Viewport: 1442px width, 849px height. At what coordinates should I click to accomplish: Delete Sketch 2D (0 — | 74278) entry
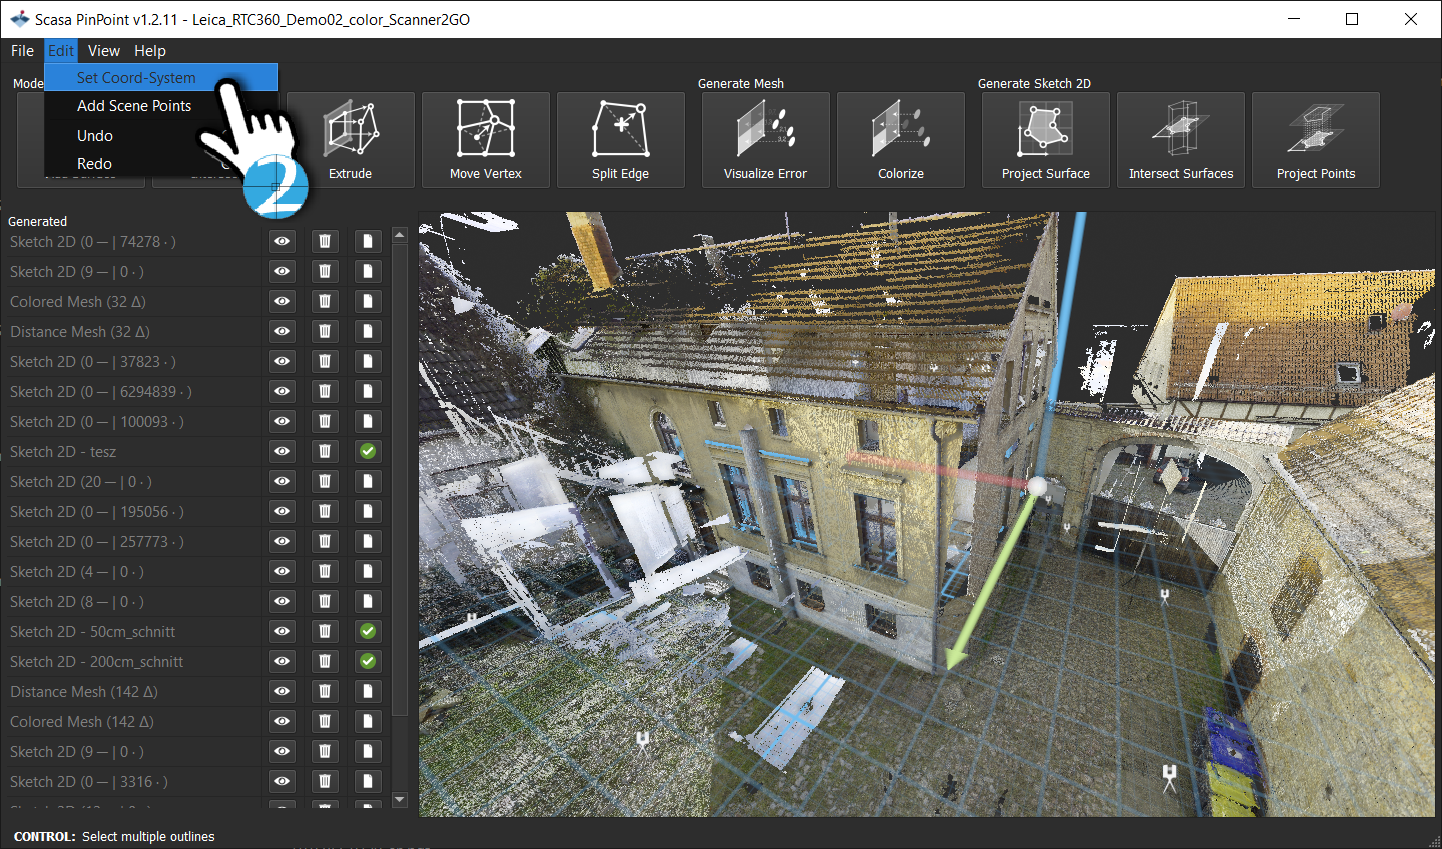pyautogui.click(x=325, y=241)
